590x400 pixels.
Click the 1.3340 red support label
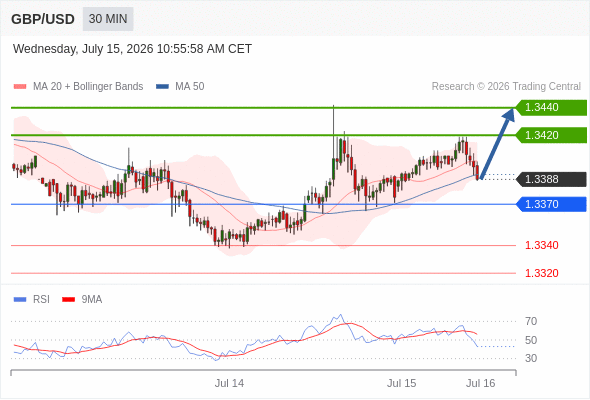541,245
